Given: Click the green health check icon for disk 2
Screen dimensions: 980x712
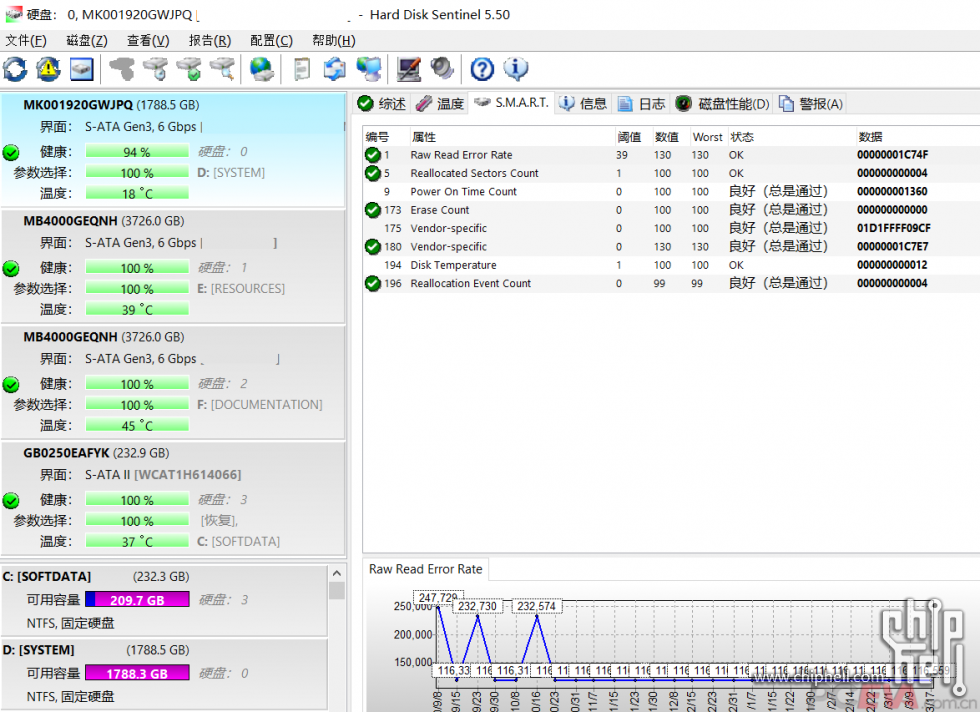Looking at the screenshot, I should 11,384.
